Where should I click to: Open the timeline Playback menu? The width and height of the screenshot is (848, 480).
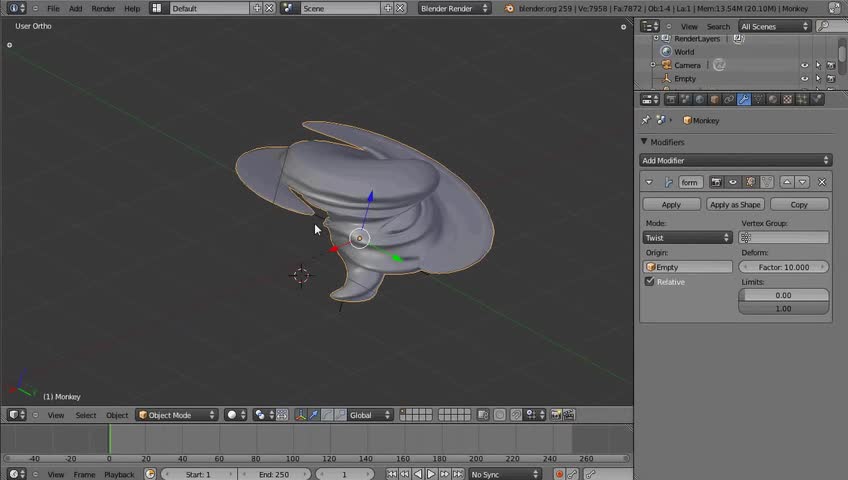point(119,475)
